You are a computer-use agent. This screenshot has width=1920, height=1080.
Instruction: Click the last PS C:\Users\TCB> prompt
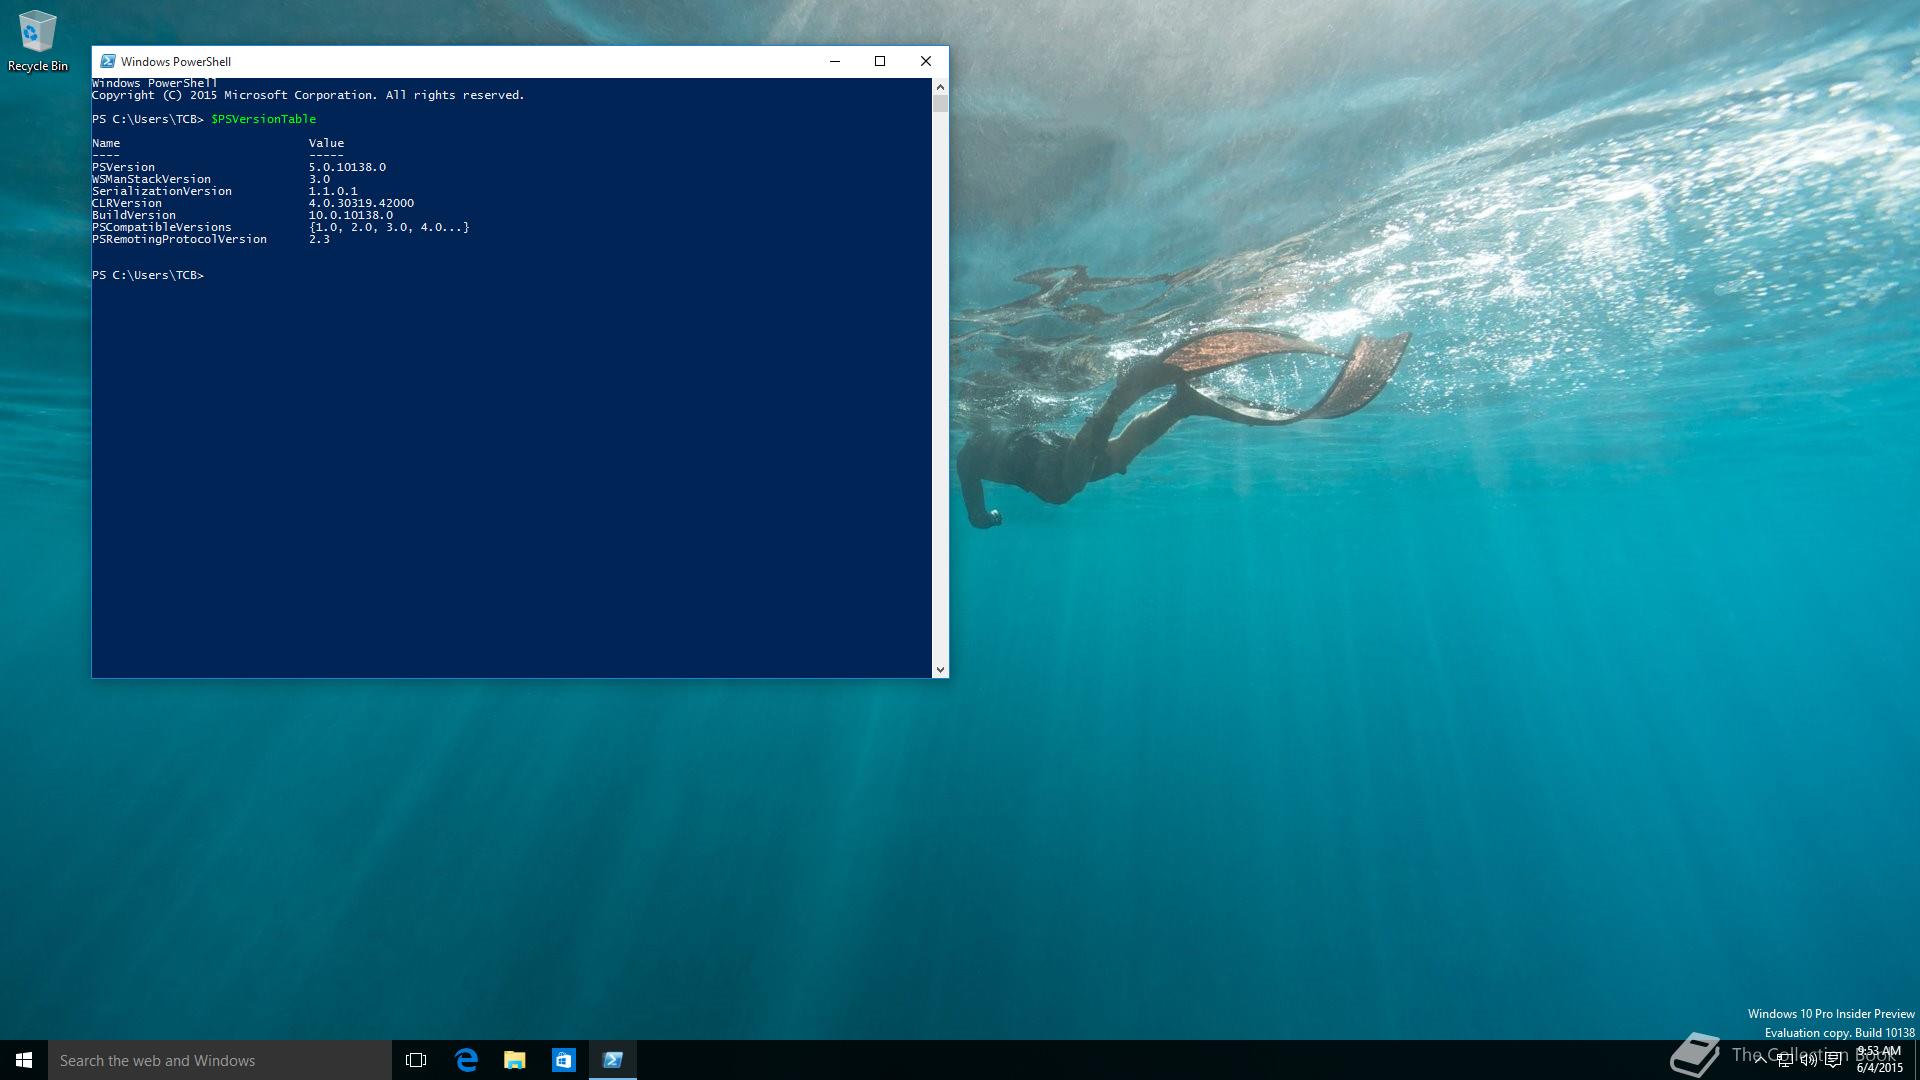tap(148, 275)
